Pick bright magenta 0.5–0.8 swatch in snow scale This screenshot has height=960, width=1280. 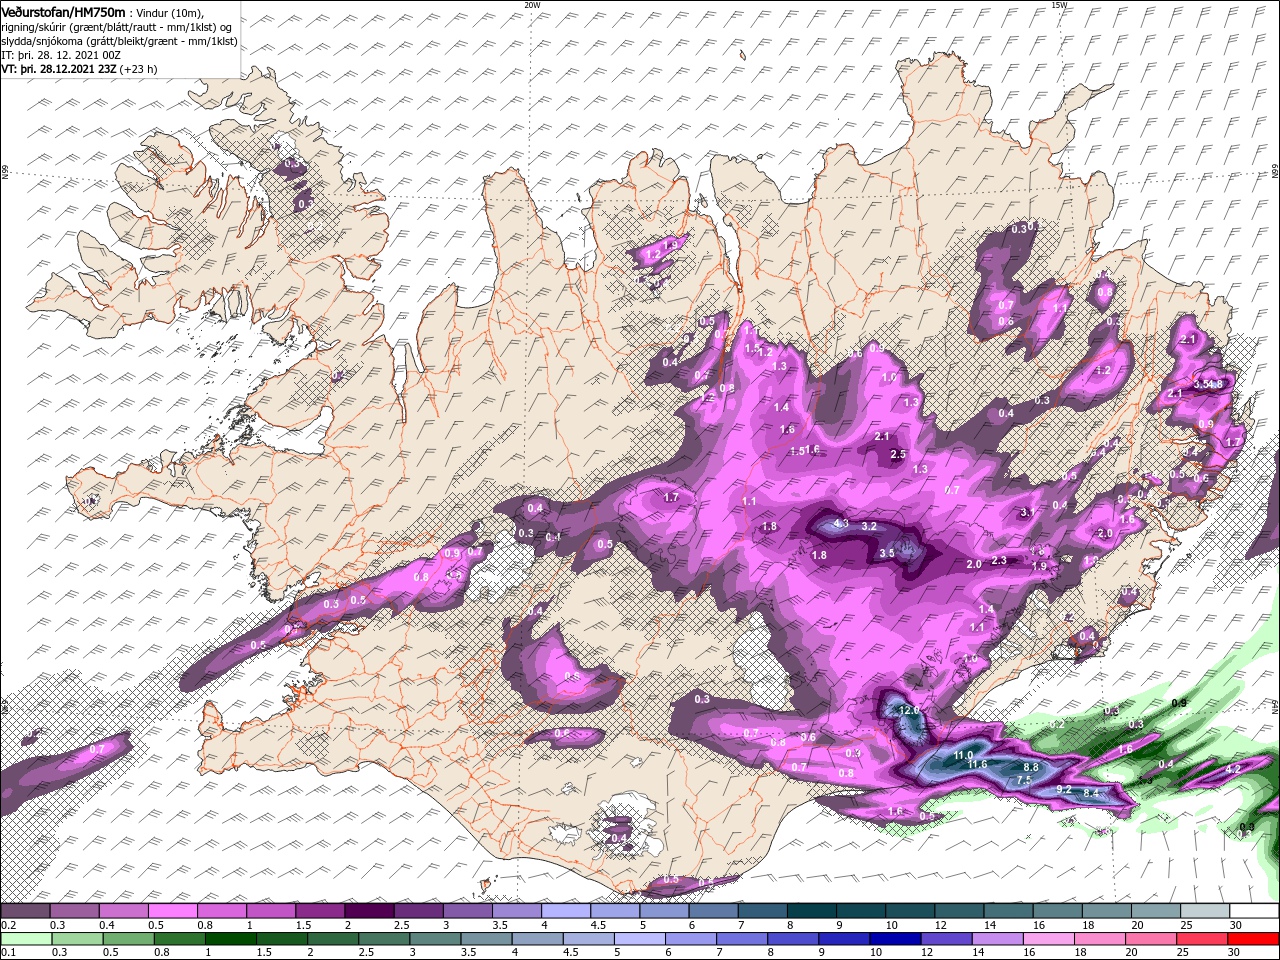pyautogui.click(x=173, y=911)
